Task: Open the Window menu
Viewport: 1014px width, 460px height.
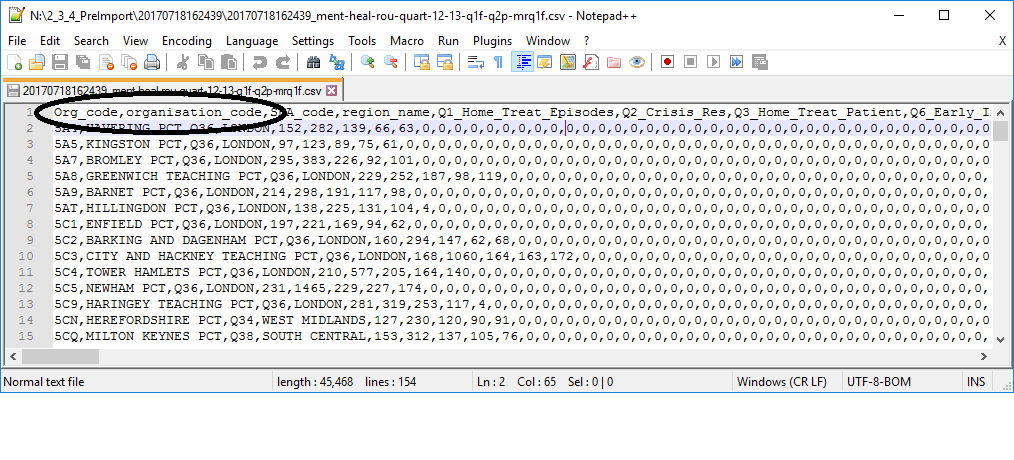Action: pos(548,41)
